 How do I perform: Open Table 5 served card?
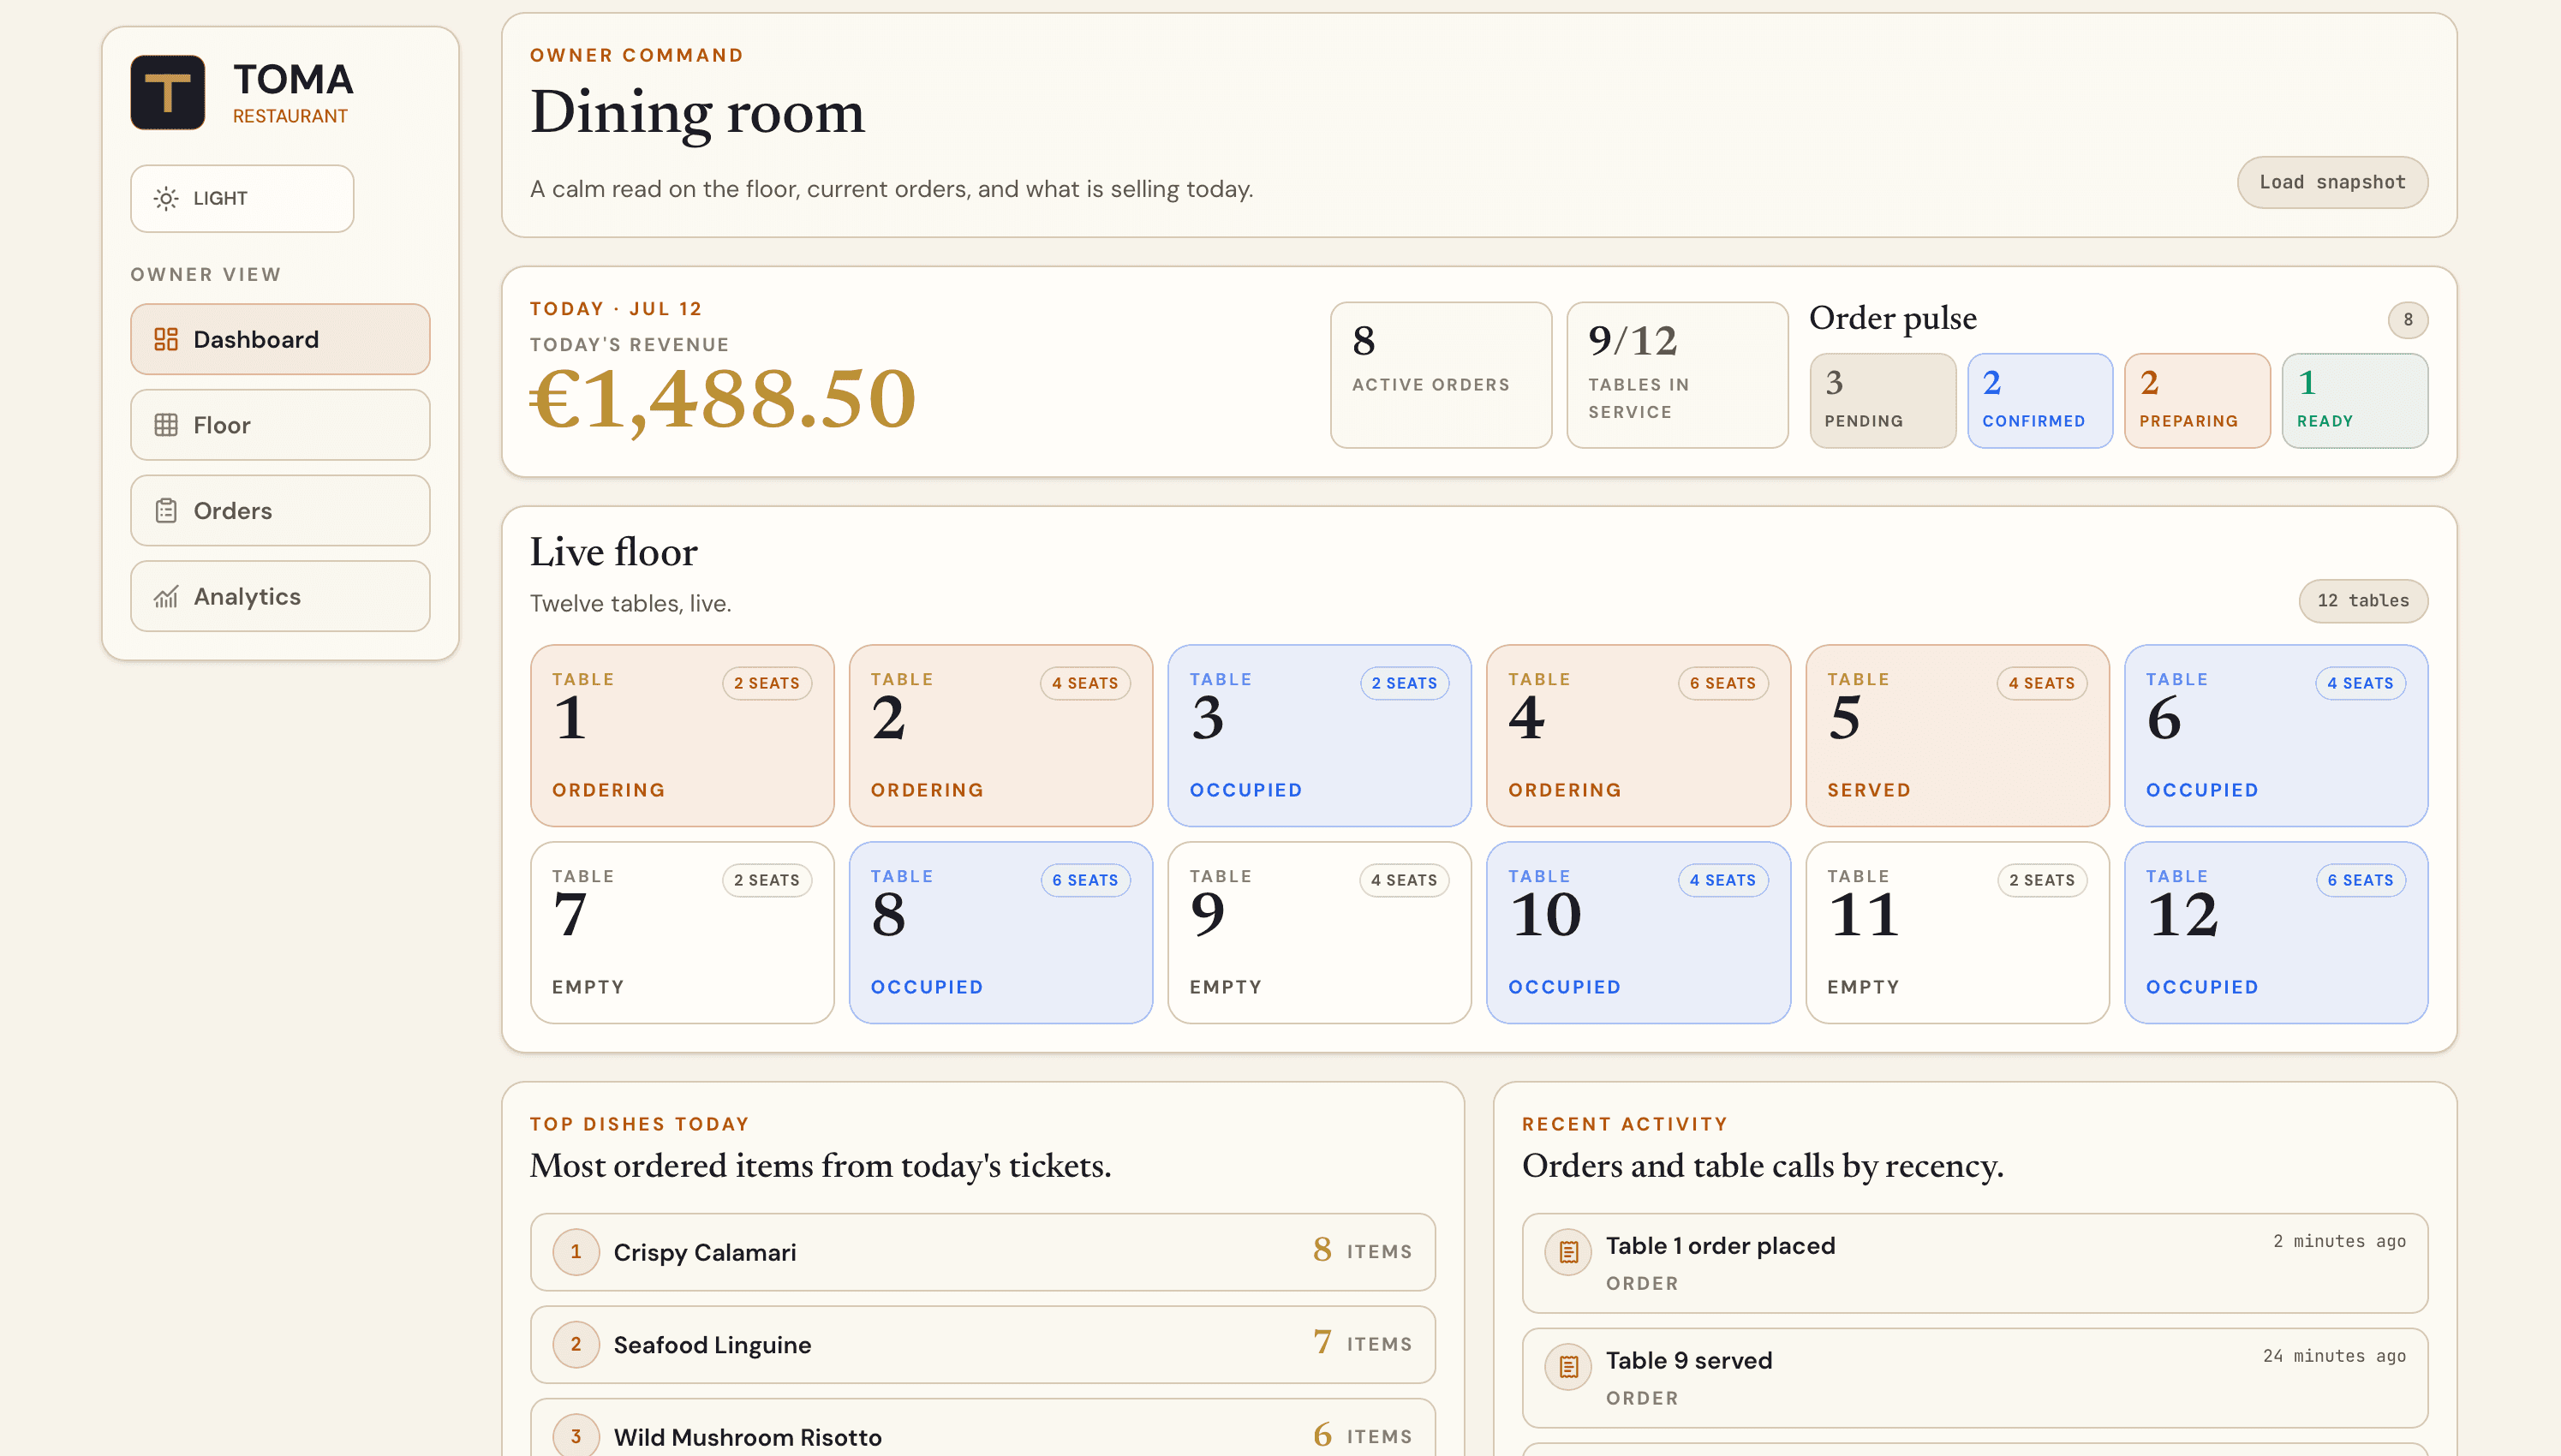click(1957, 736)
